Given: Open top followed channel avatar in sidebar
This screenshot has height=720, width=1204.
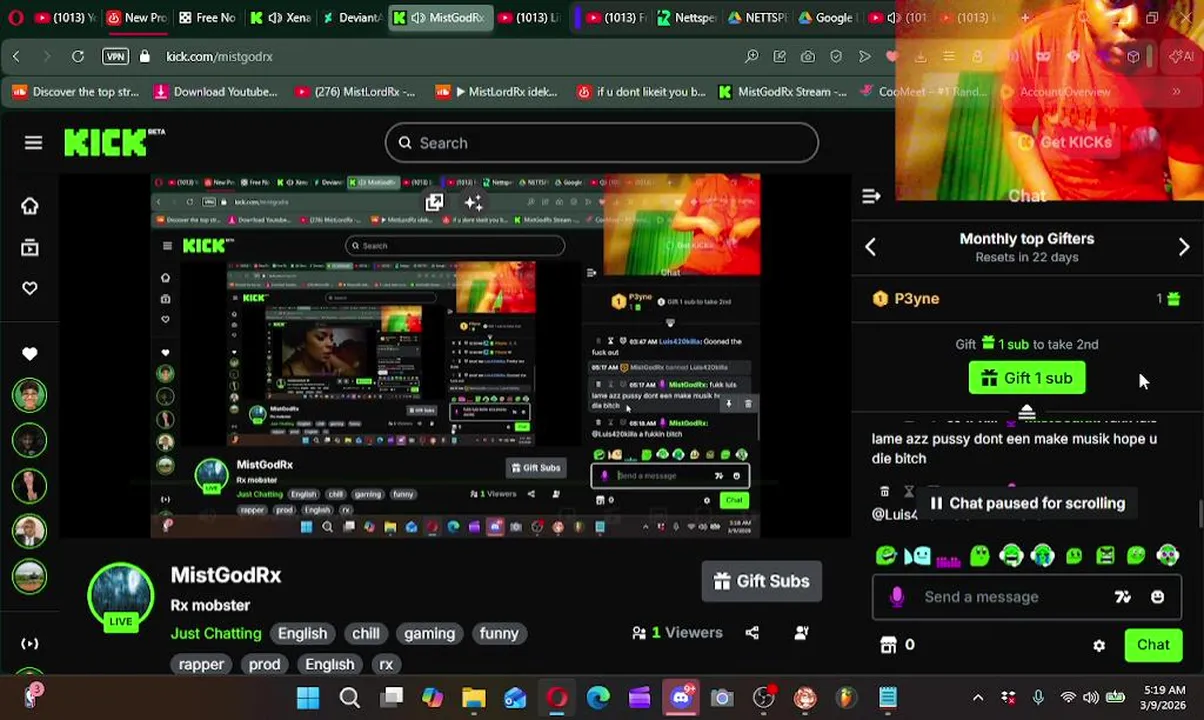Looking at the screenshot, I should point(29,395).
